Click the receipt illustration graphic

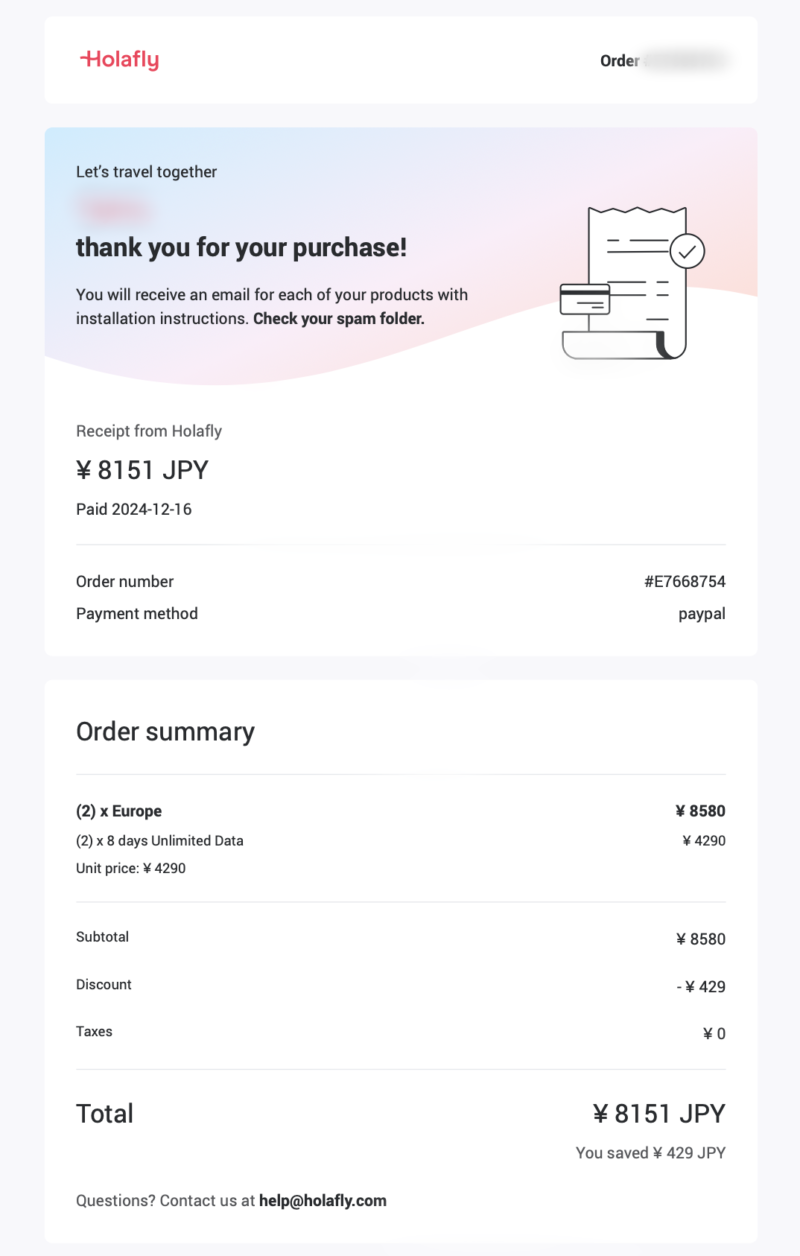[x=633, y=282]
